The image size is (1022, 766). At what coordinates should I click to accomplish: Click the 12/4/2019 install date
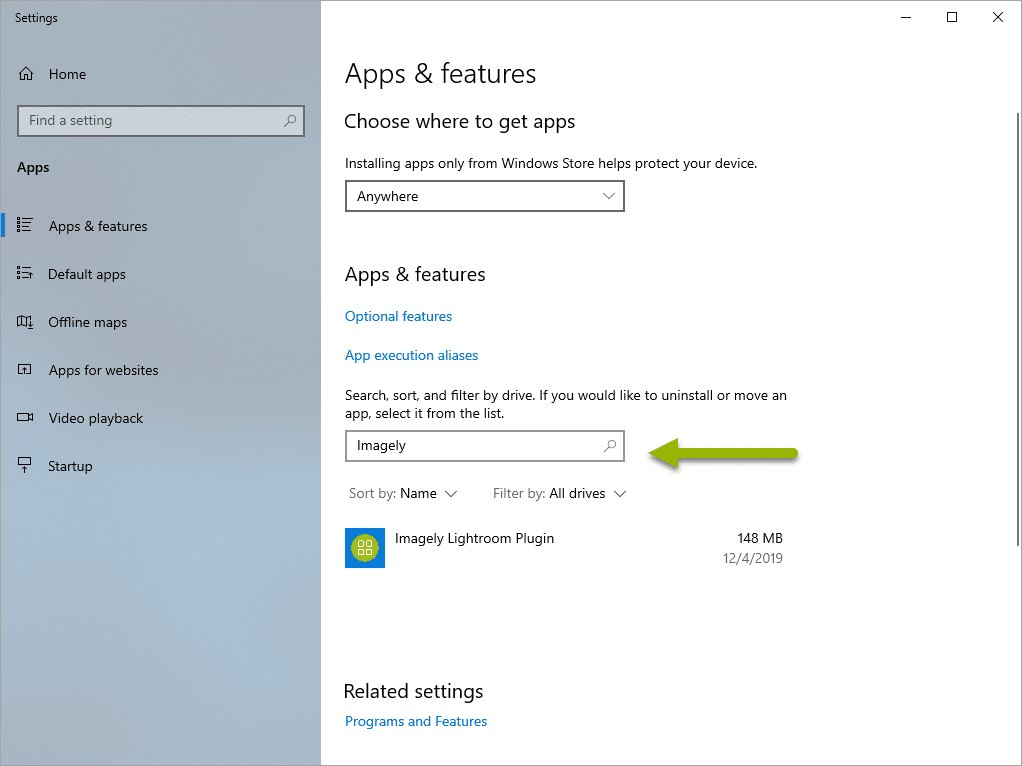click(753, 558)
